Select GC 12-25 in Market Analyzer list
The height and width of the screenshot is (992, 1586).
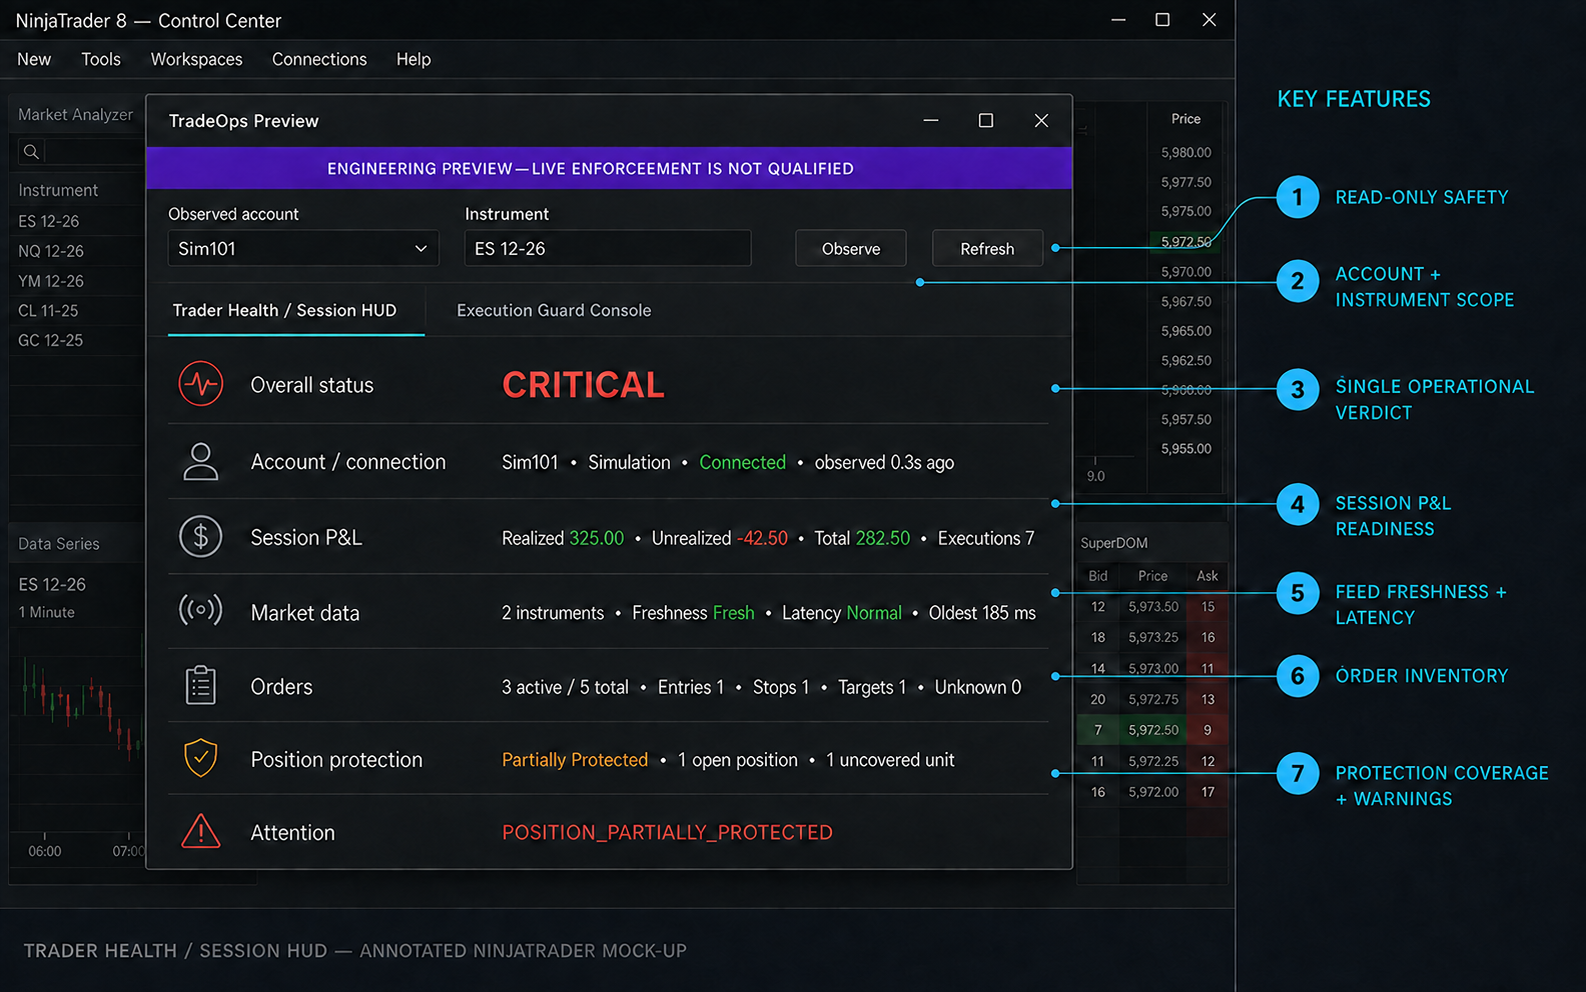(51, 340)
